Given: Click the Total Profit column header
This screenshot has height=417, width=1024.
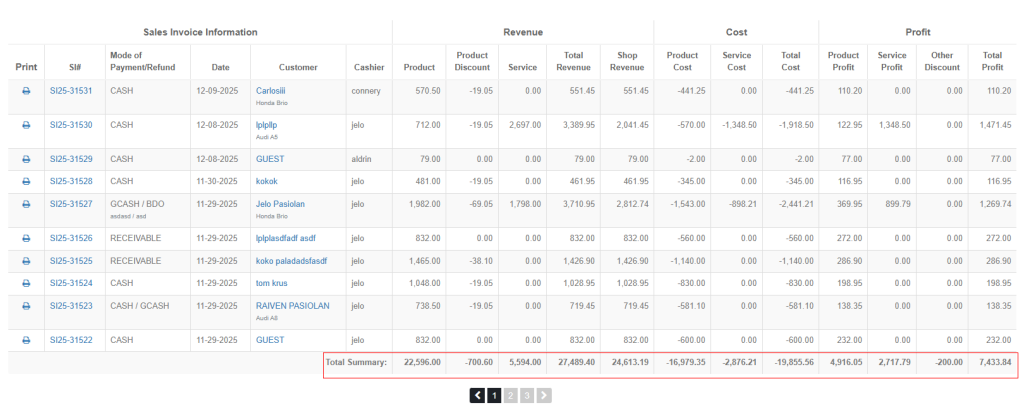Looking at the screenshot, I should pos(992,61).
